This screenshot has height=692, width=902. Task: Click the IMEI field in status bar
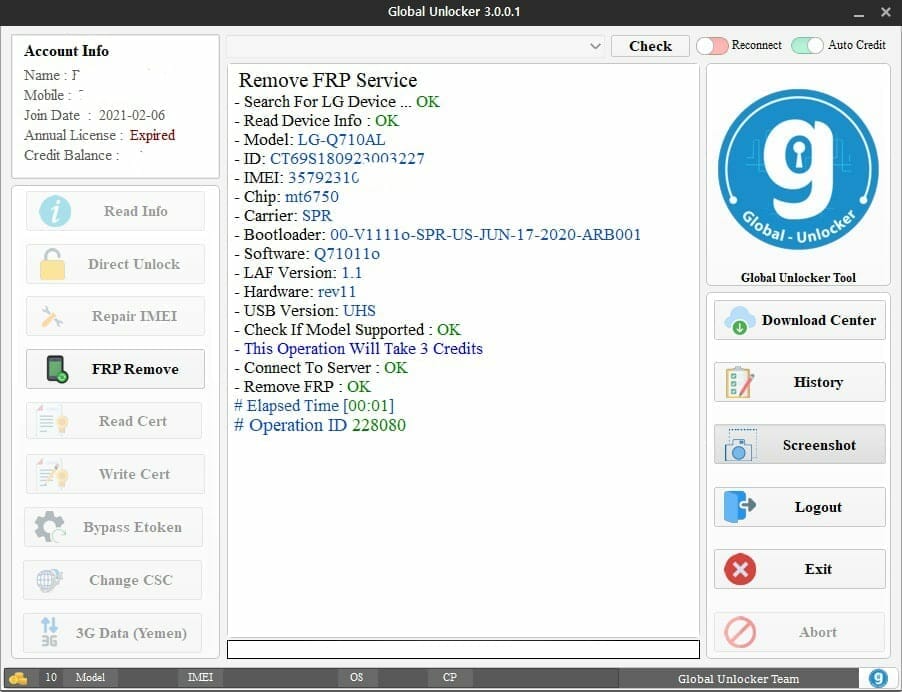pyautogui.click(x=200, y=678)
